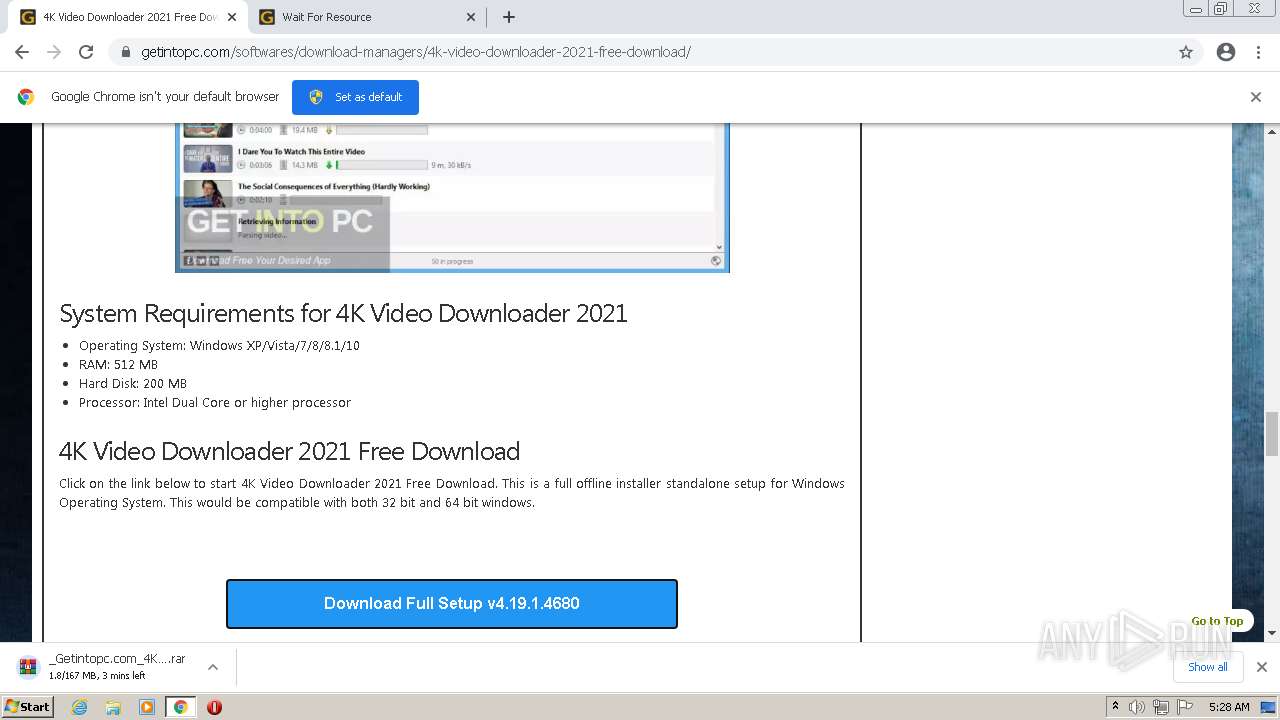Switch to the Wait For Resource tab

pyautogui.click(x=367, y=17)
